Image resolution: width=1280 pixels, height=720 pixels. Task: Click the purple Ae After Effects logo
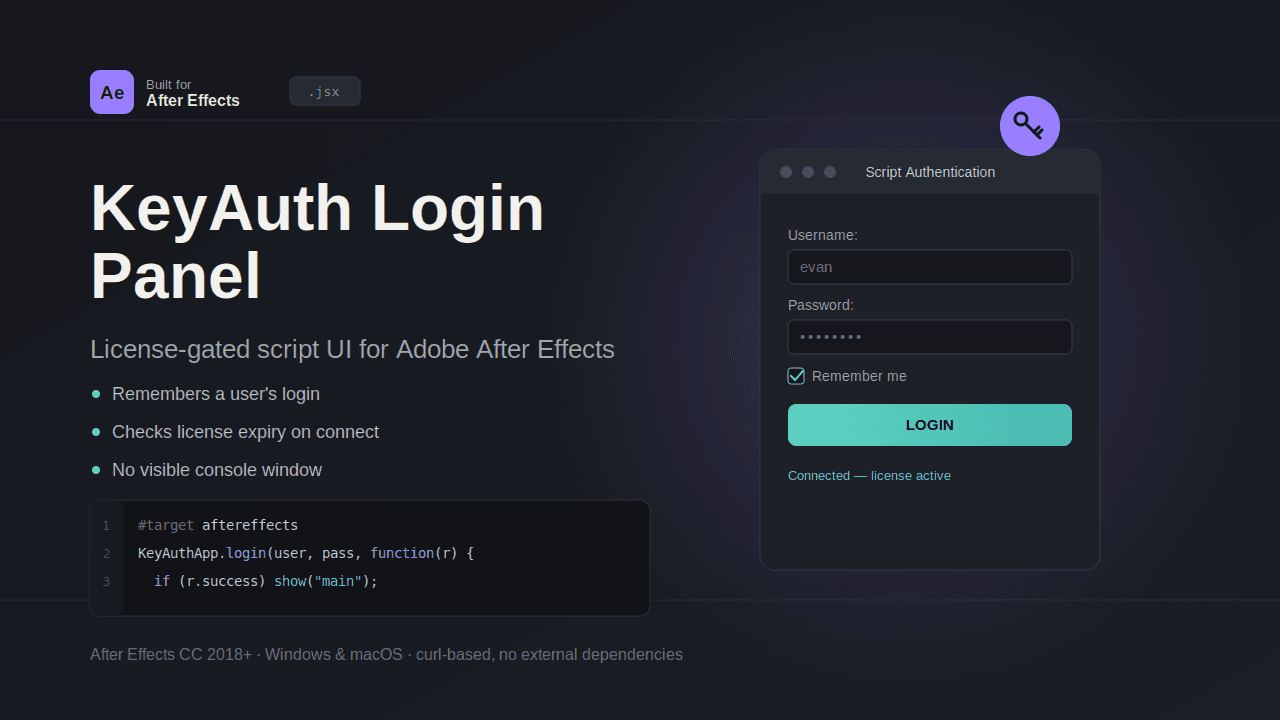click(112, 92)
